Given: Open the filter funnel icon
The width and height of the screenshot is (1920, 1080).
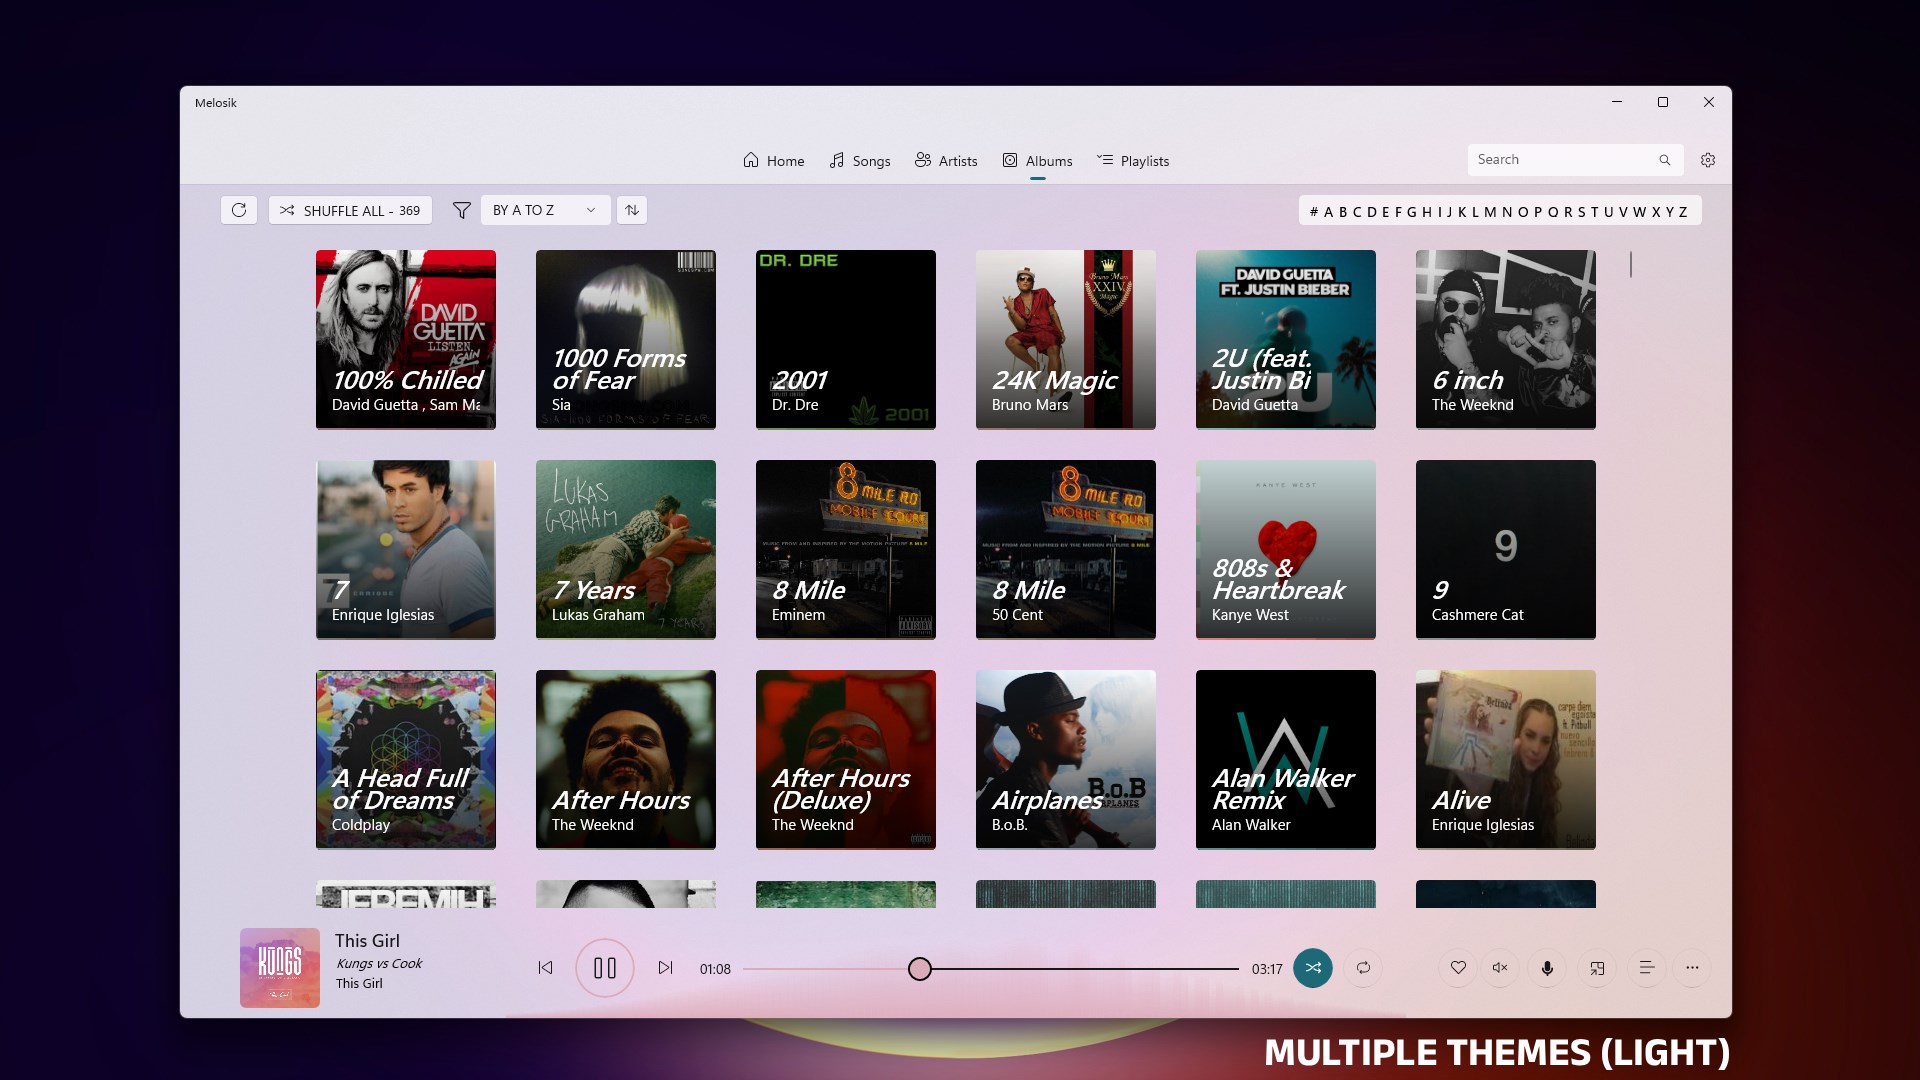Looking at the screenshot, I should 461,210.
